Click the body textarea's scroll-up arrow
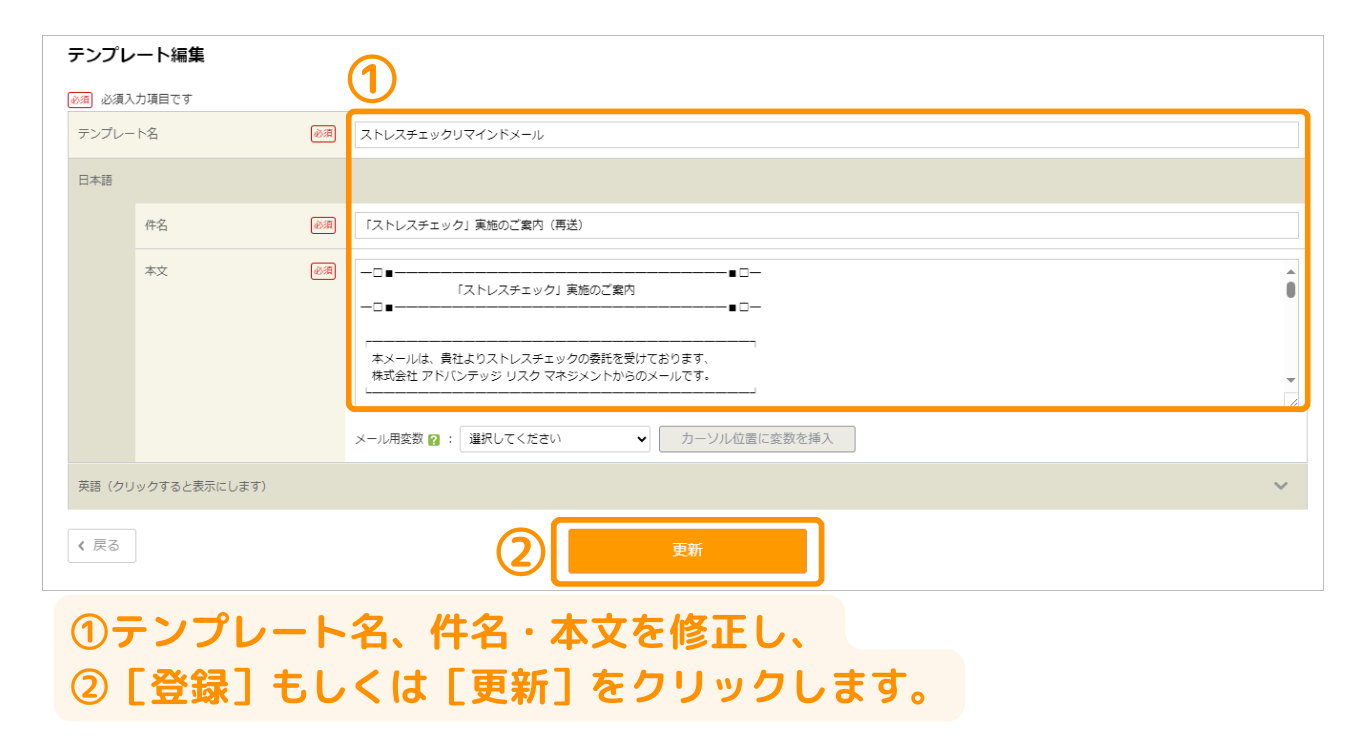Screen dimensions: 1366x746 point(1290,272)
